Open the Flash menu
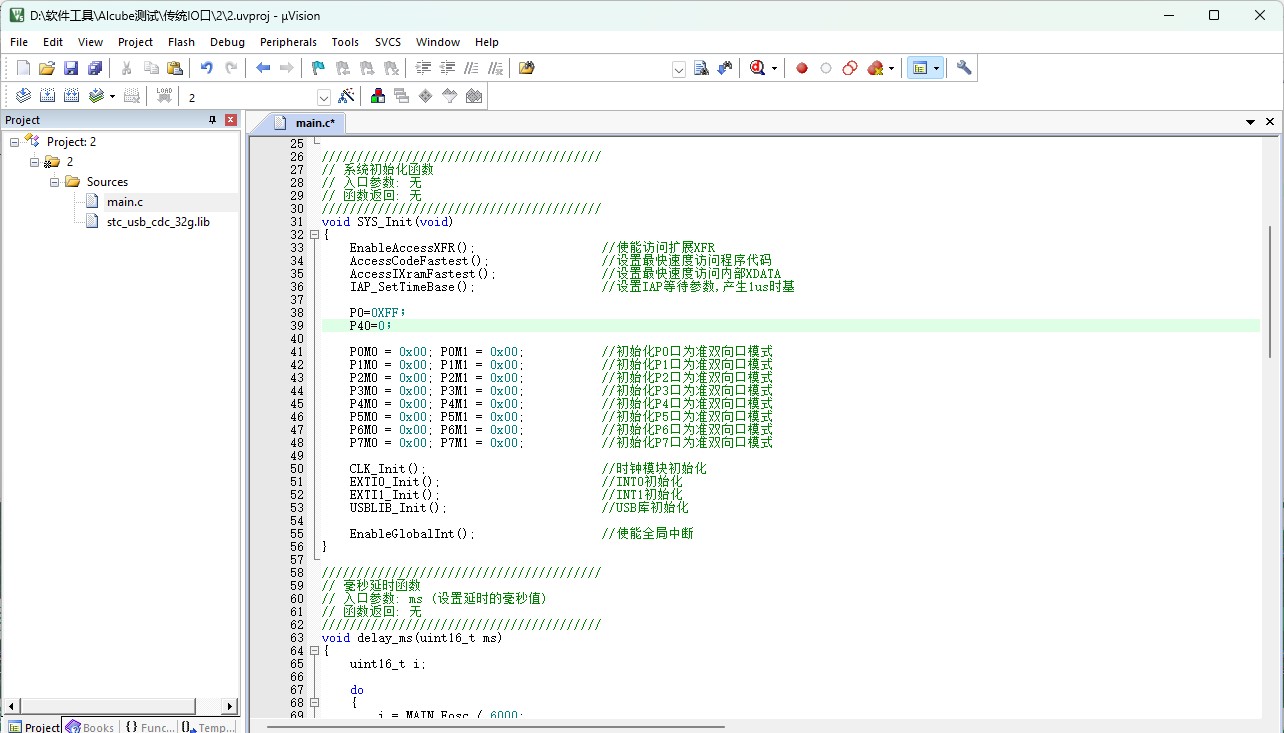The image size is (1284, 733). click(182, 42)
